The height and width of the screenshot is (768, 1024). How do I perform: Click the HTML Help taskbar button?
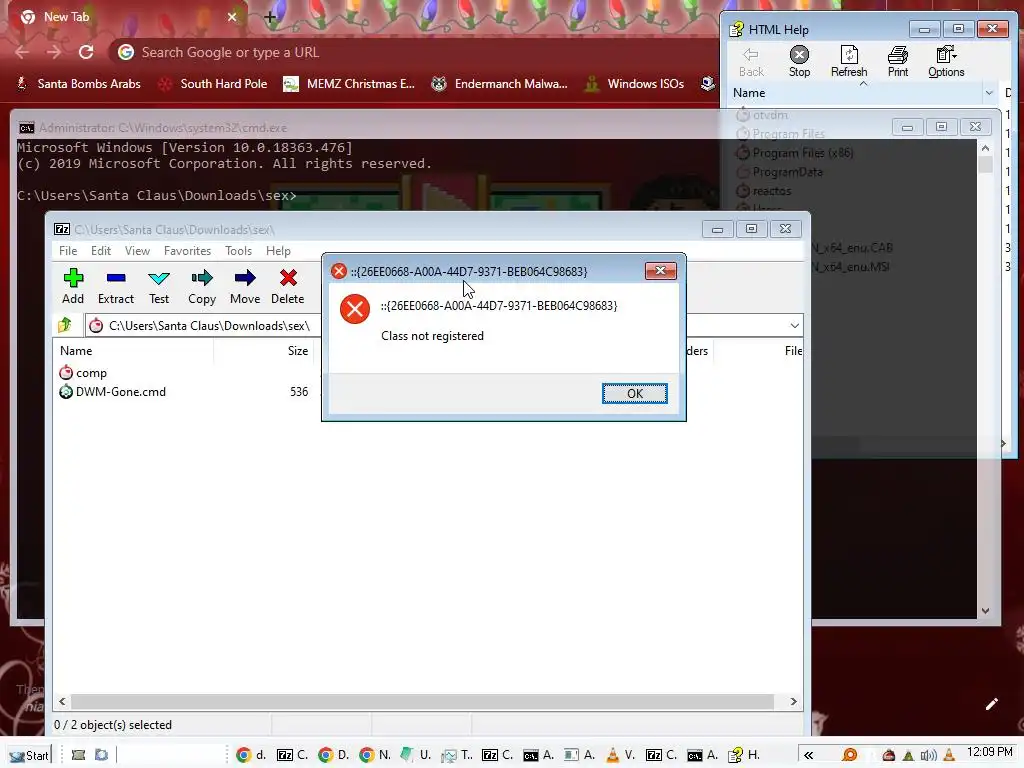(744, 755)
